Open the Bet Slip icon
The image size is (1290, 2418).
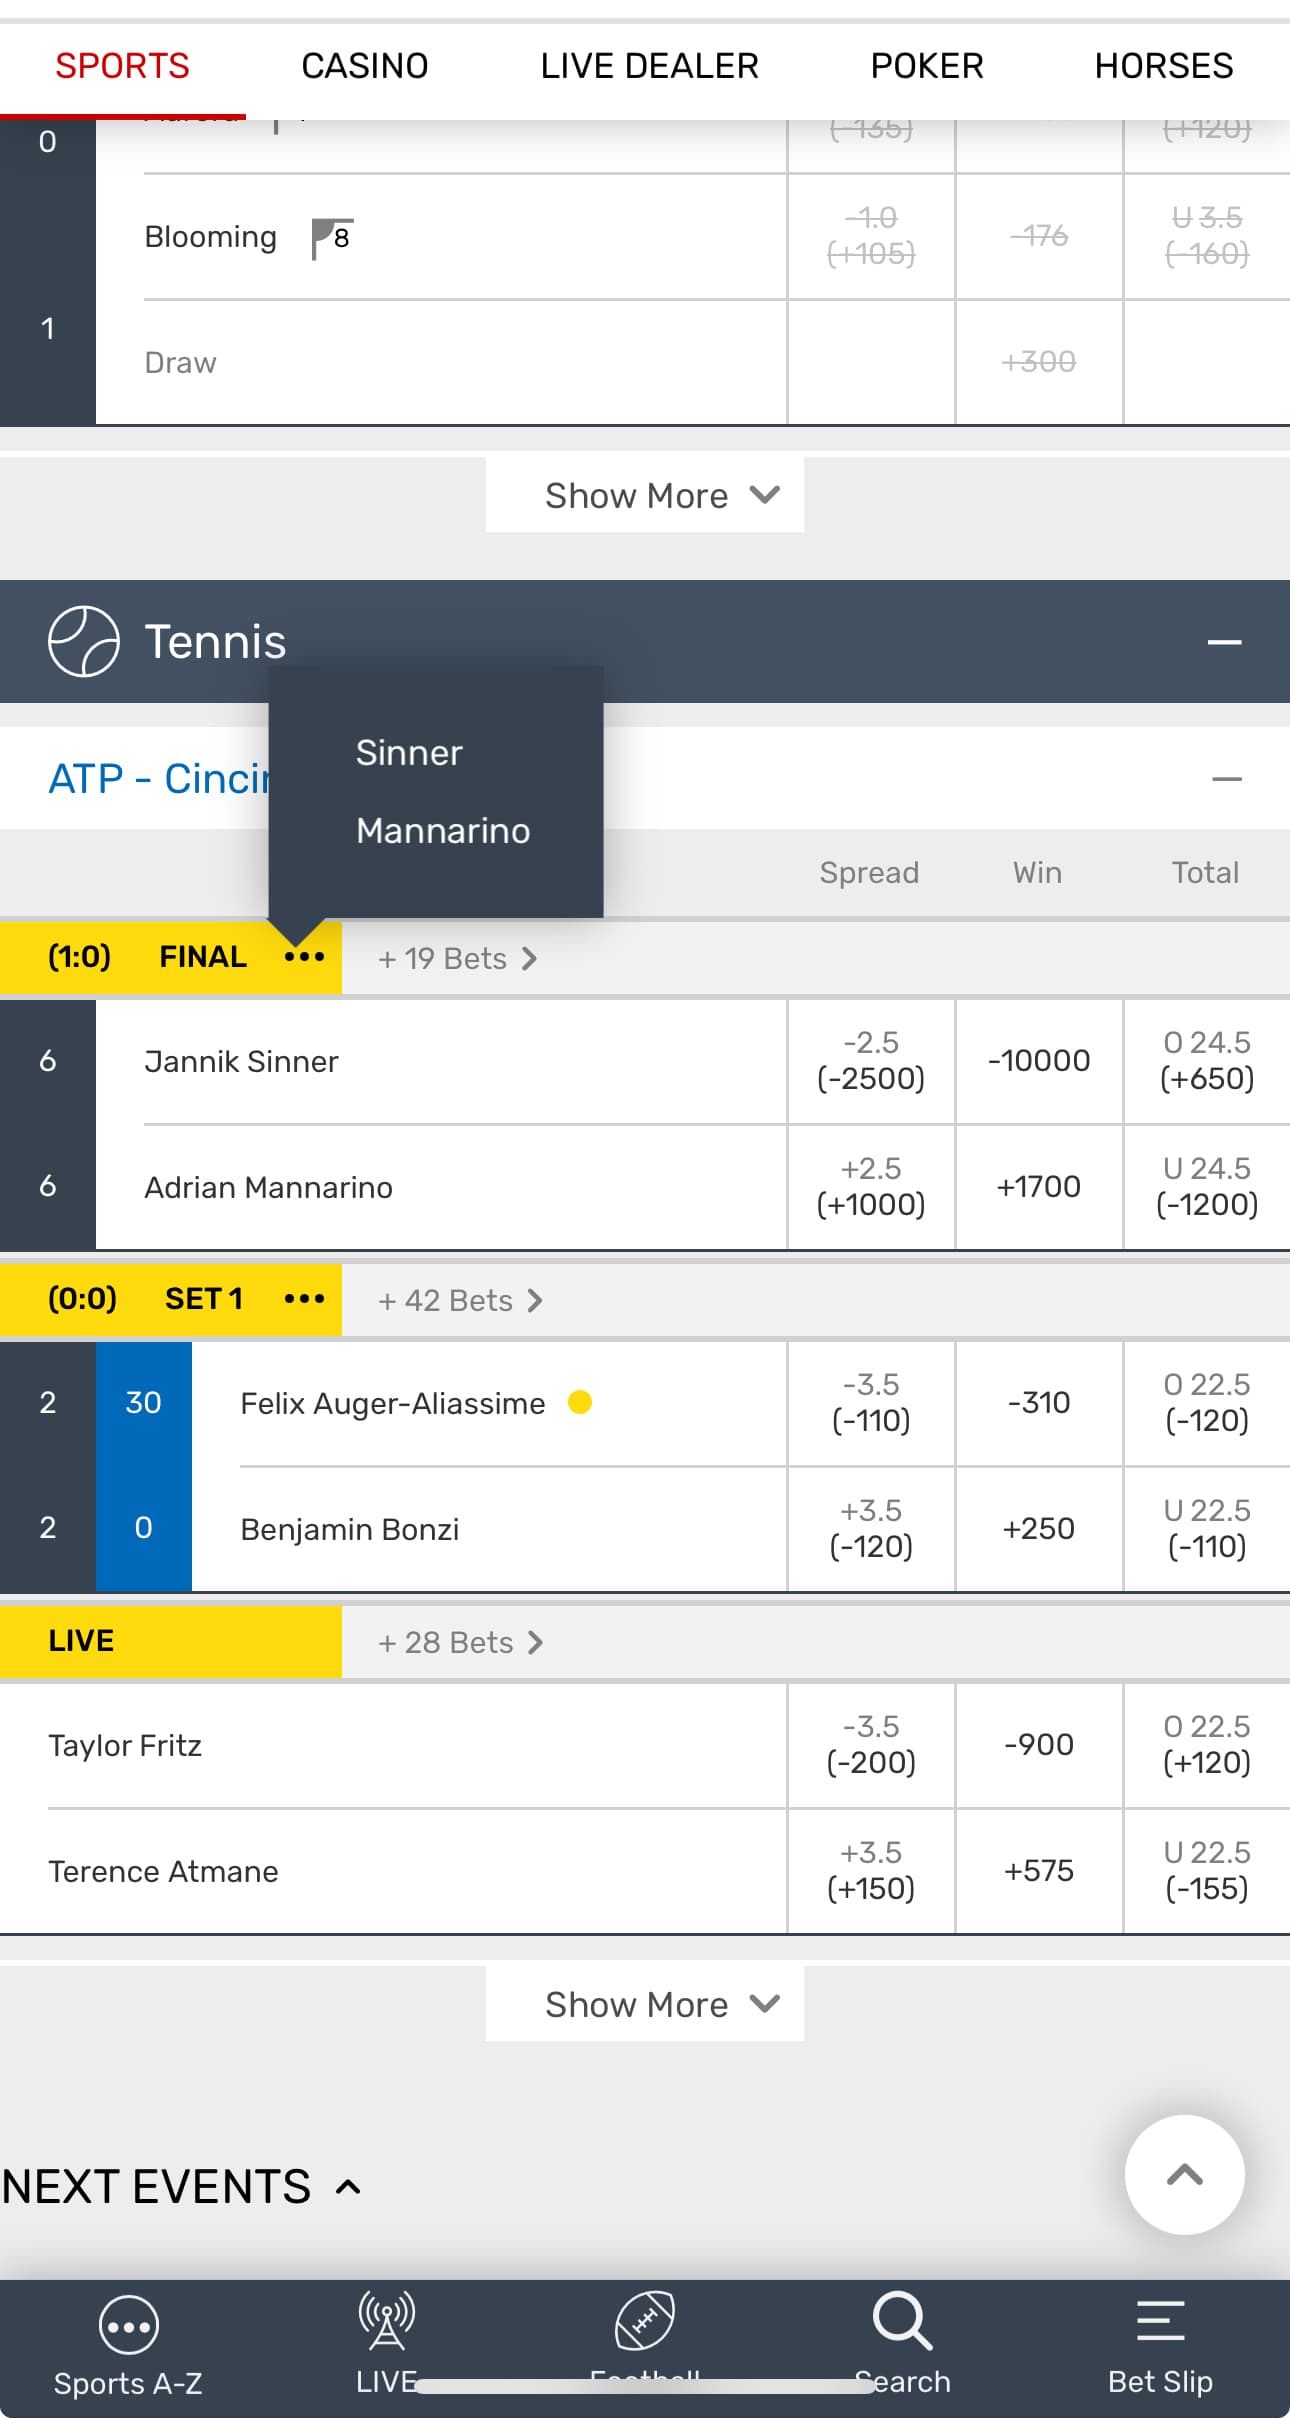click(x=1160, y=2322)
